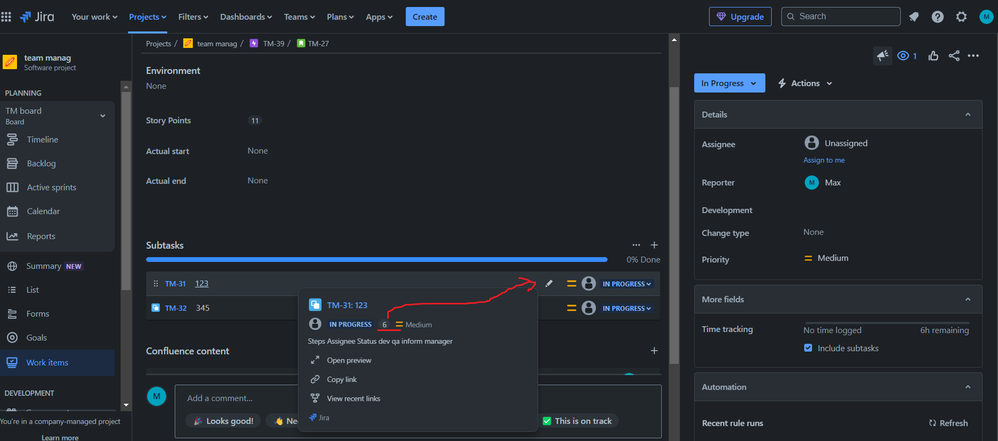The height and width of the screenshot is (441, 998).
Task: Open the TM-31 subtask link
Action: tap(176, 284)
